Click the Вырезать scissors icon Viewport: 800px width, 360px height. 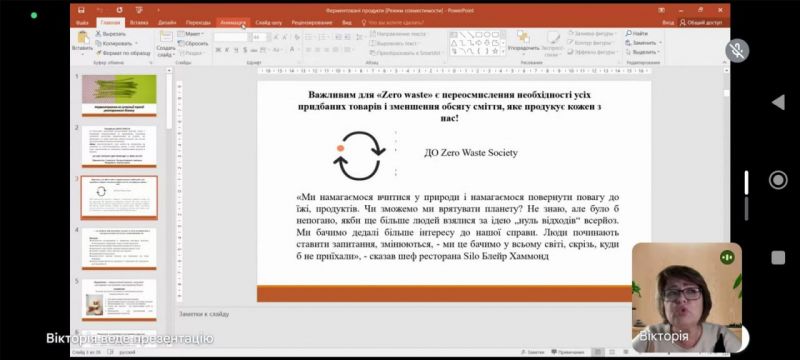98,34
